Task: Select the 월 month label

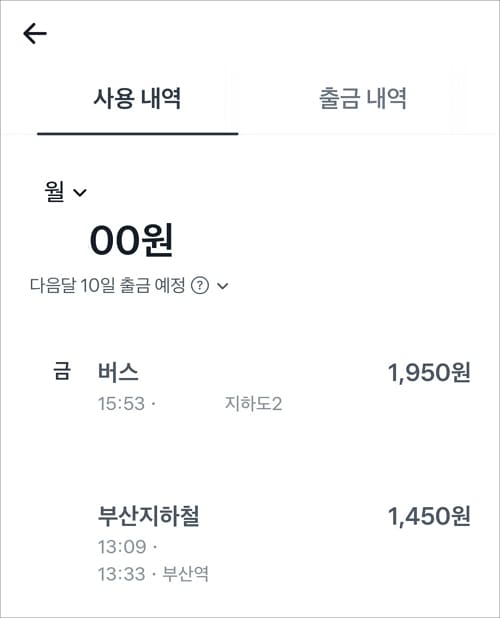Action: point(54,192)
